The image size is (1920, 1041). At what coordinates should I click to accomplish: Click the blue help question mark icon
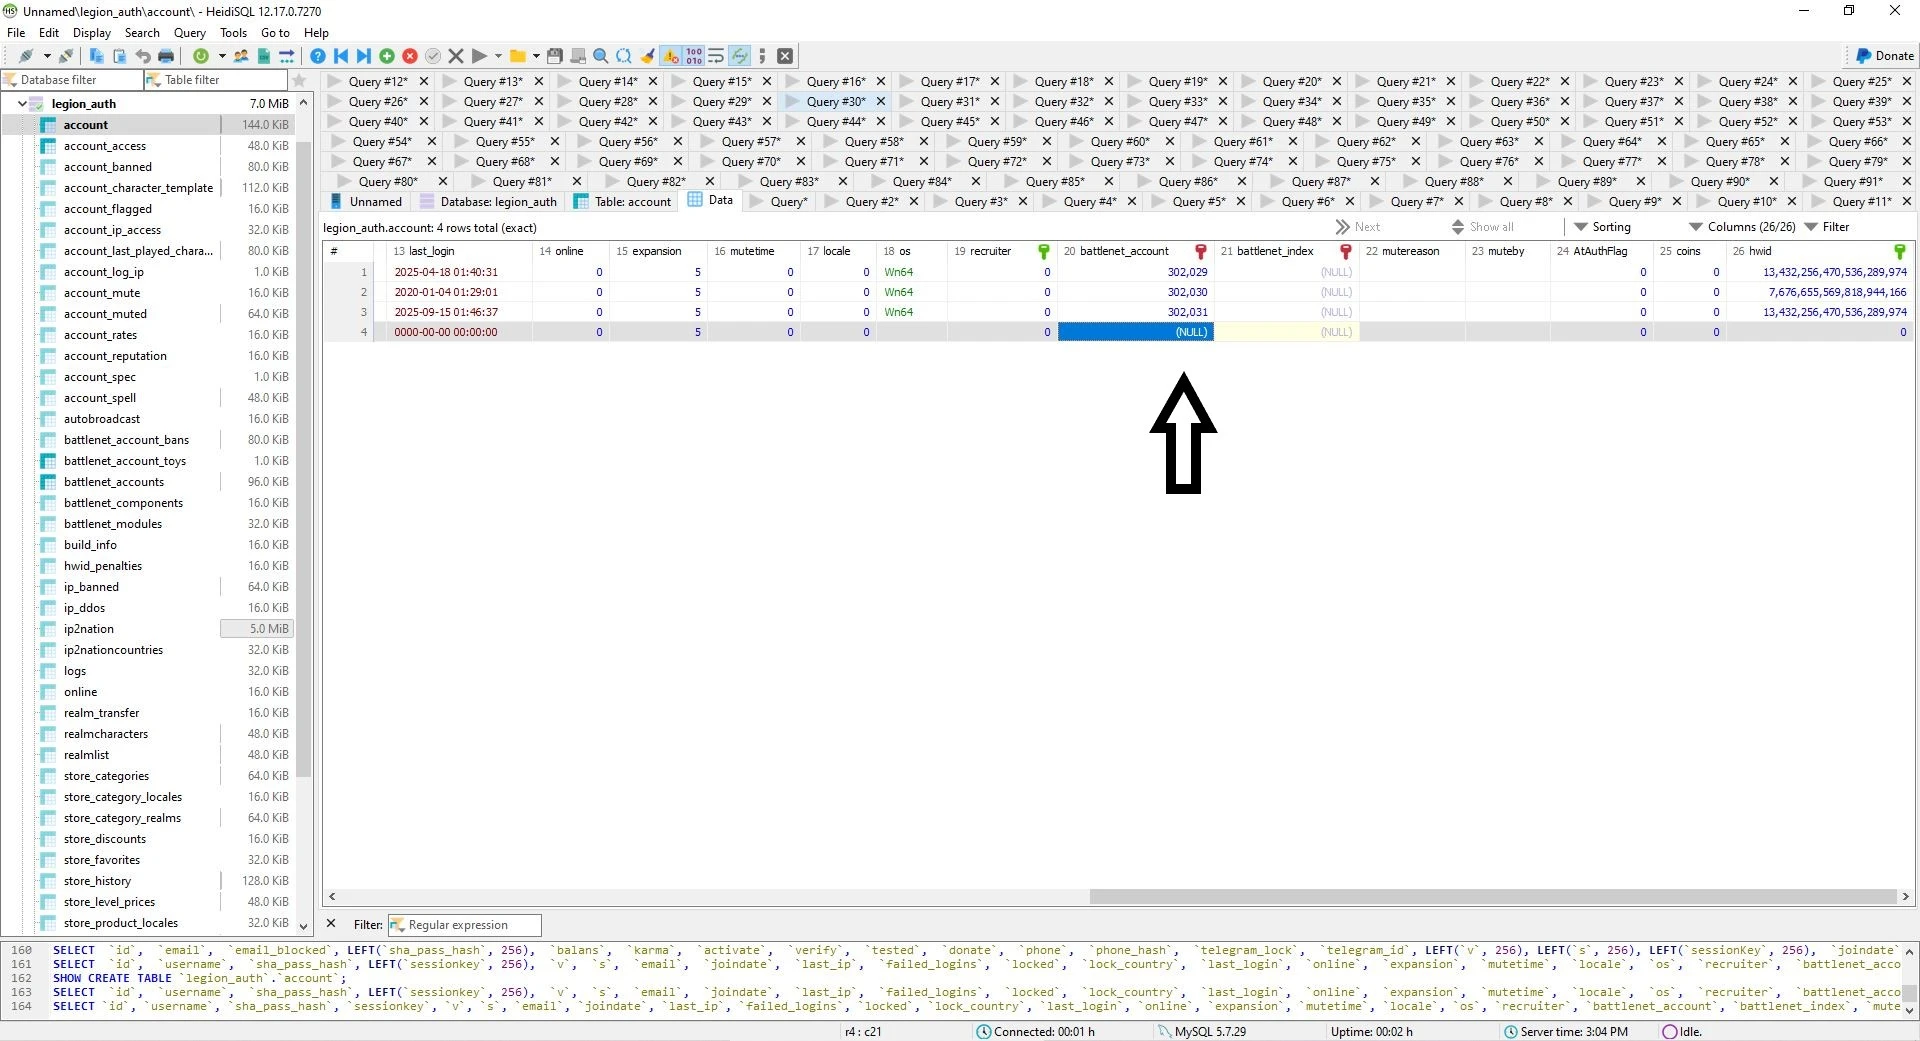click(x=317, y=56)
